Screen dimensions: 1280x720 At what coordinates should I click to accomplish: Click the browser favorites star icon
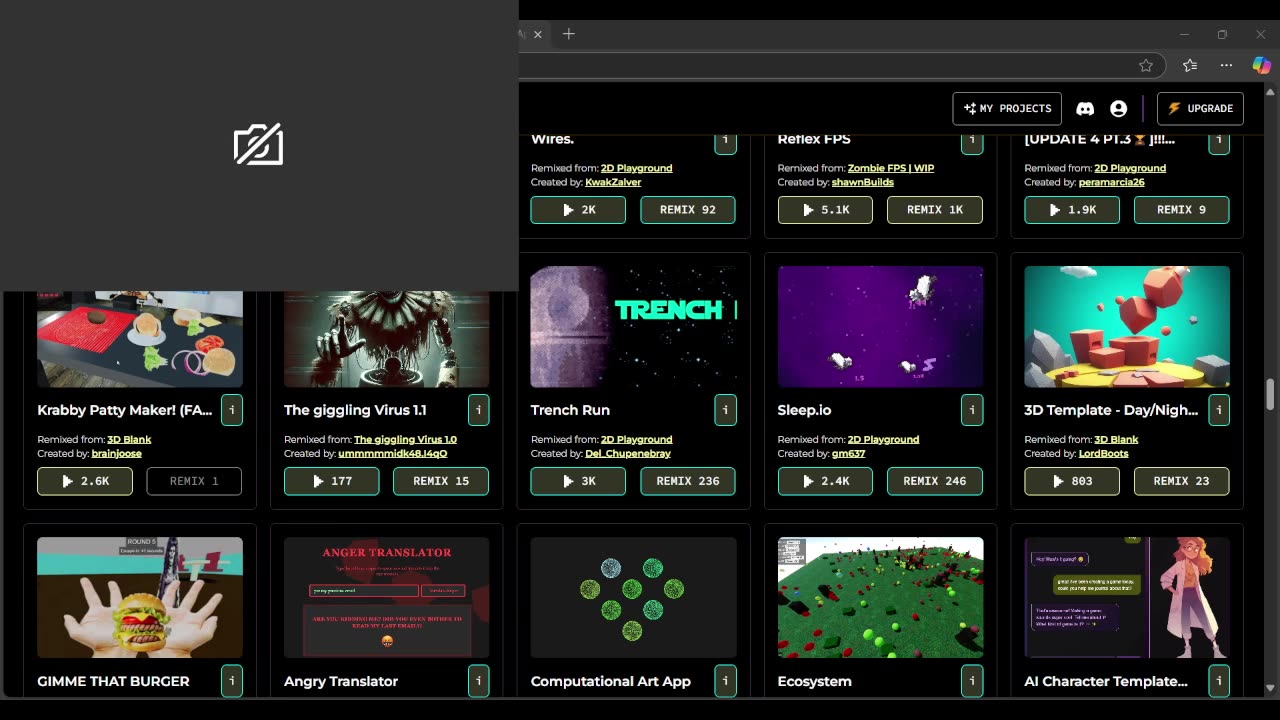coord(1146,65)
